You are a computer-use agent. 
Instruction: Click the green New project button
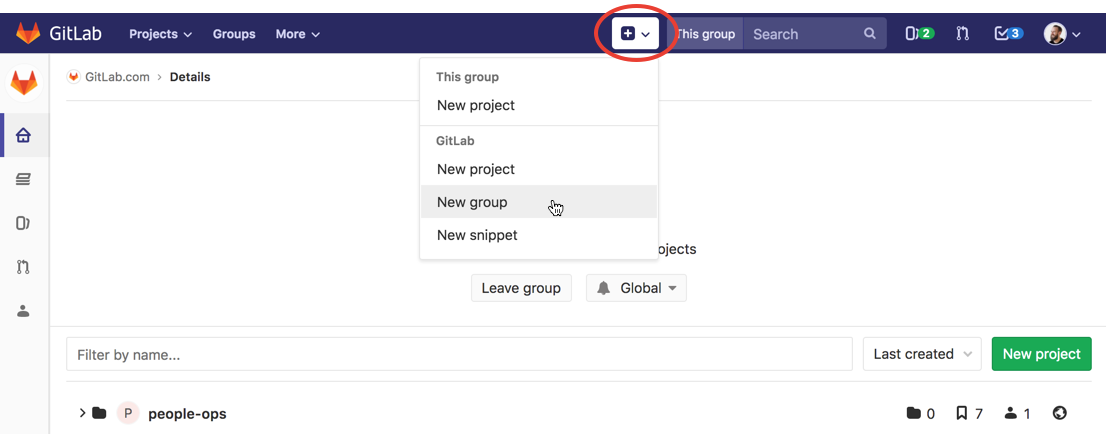pyautogui.click(x=1041, y=354)
